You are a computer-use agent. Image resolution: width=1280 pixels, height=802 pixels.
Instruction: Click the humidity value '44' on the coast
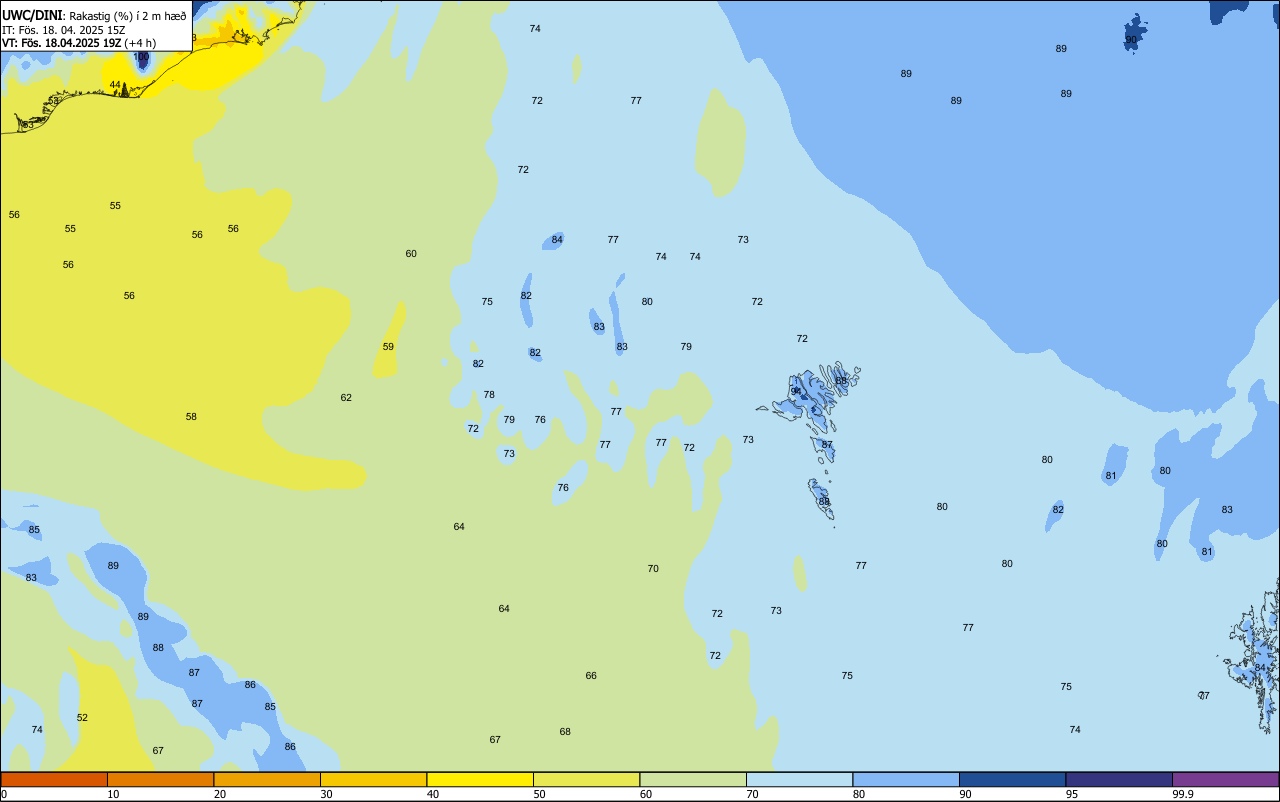(115, 85)
